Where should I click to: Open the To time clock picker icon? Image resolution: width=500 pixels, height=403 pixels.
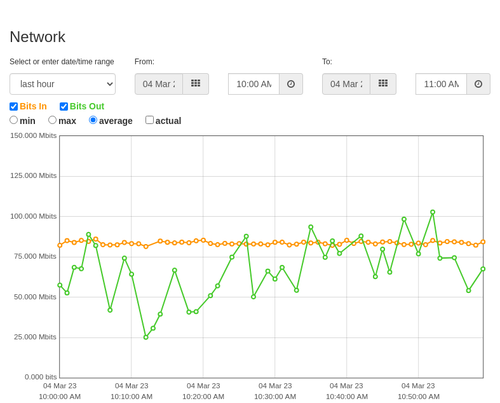[x=478, y=84]
